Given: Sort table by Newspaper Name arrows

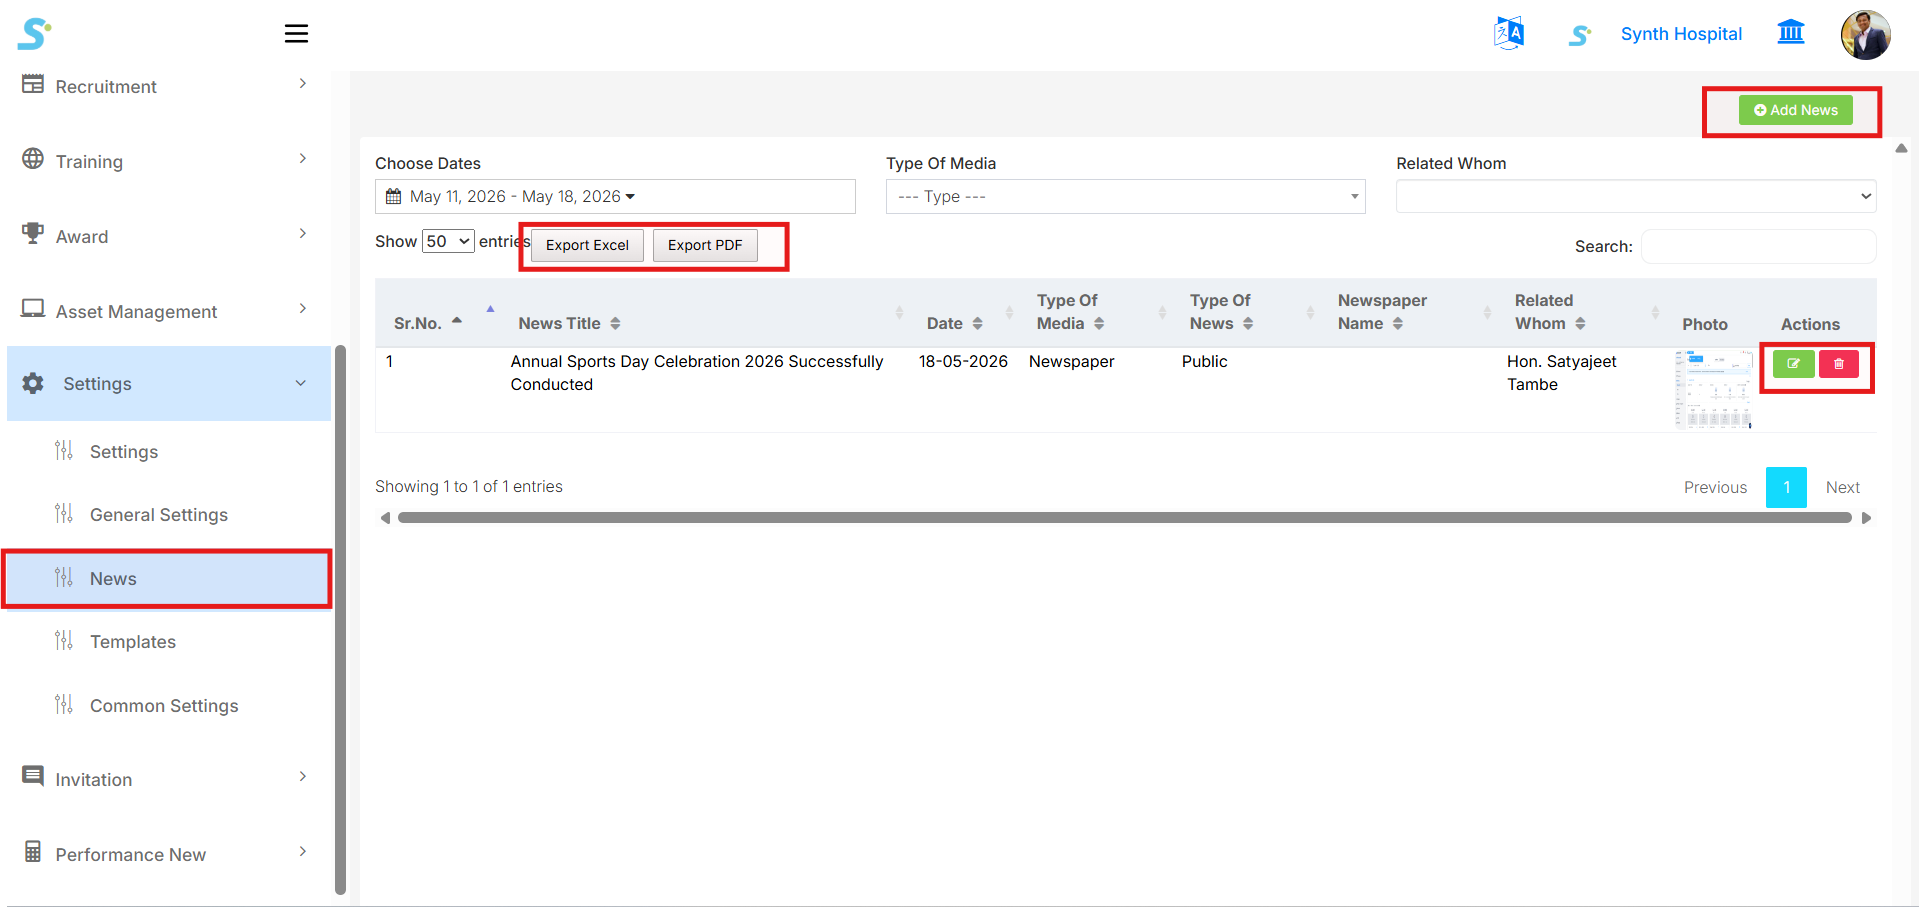Looking at the screenshot, I should click(1398, 324).
